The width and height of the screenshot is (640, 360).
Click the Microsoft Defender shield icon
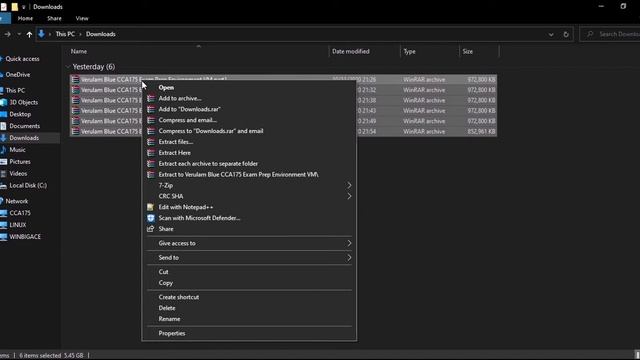tap(151, 218)
